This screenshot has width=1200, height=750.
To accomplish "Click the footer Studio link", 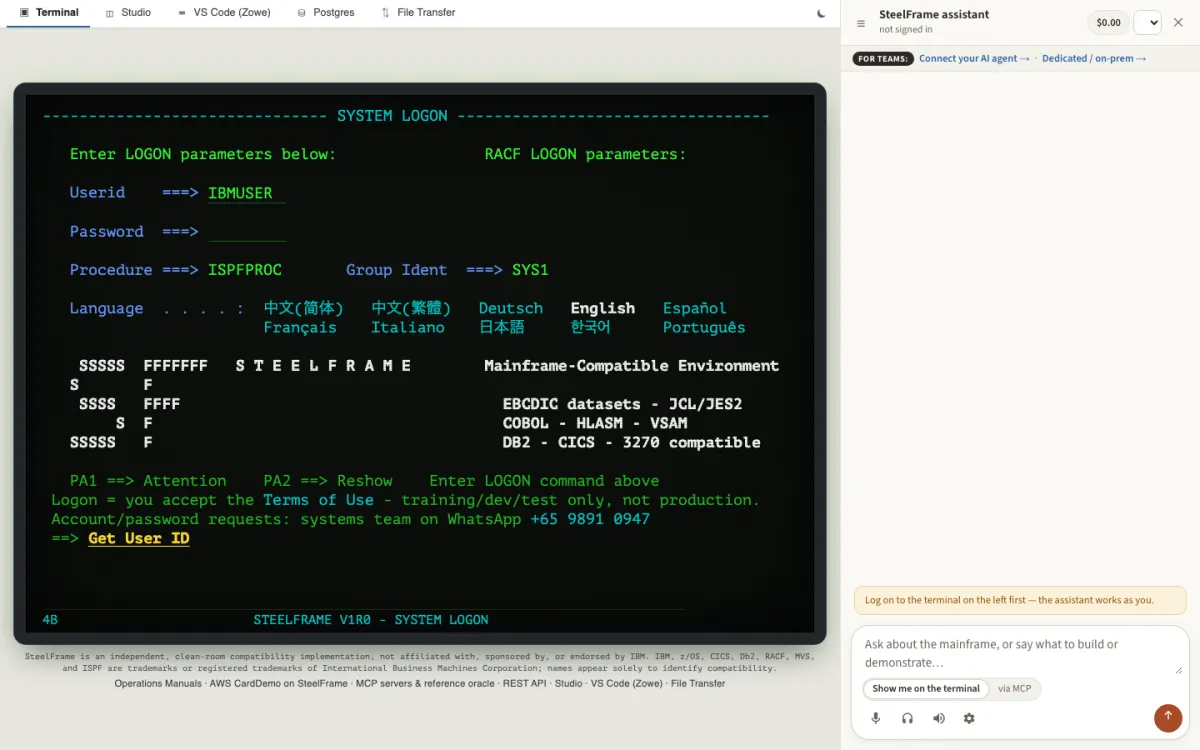I will click(568, 683).
